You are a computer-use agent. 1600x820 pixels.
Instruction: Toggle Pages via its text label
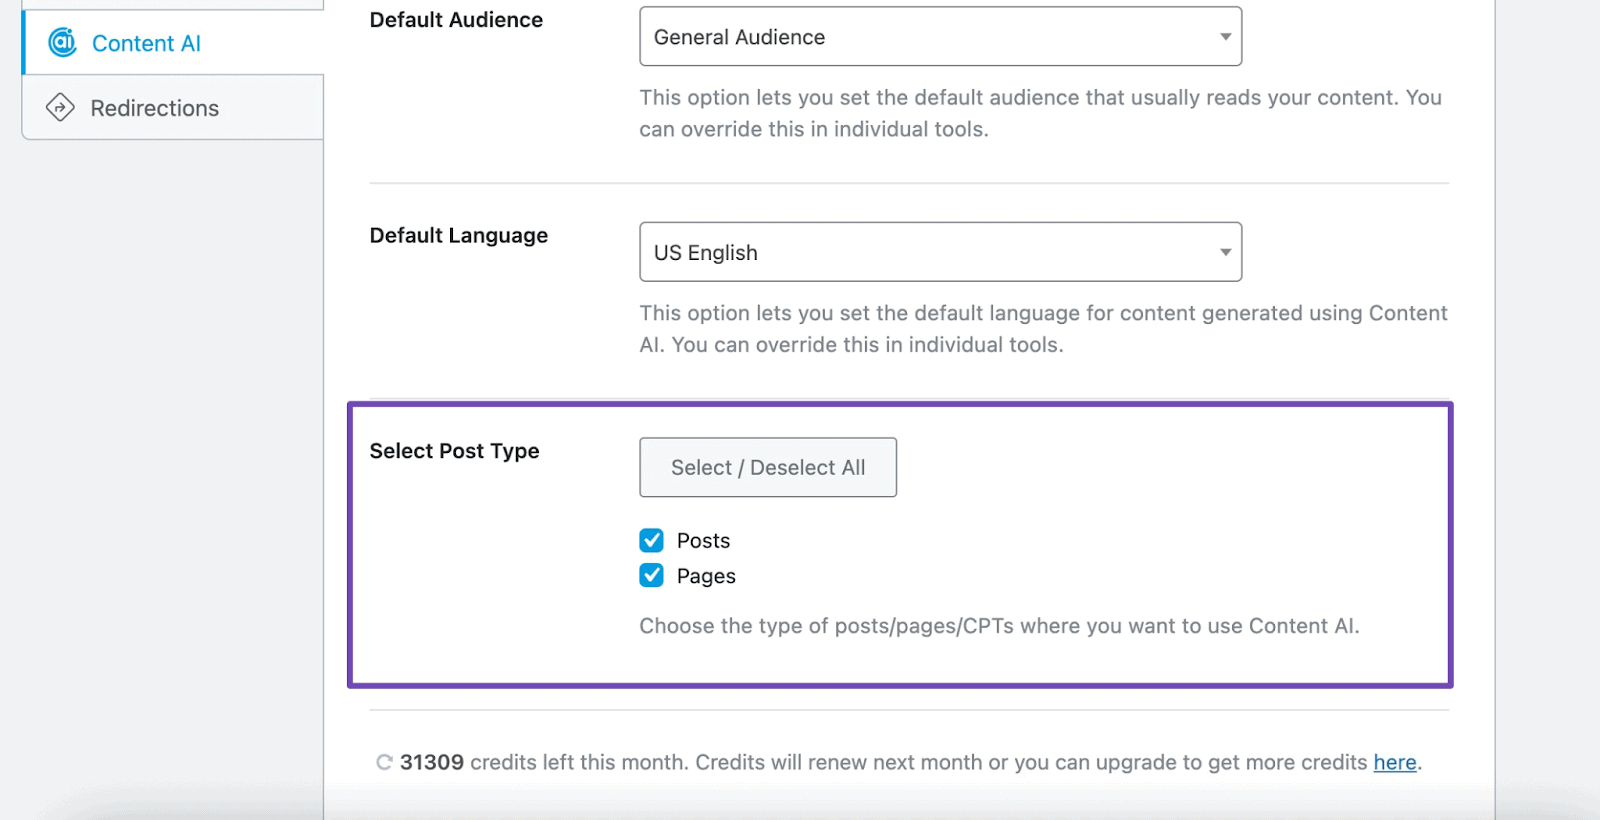pyautogui.click(x=706, y=576)
